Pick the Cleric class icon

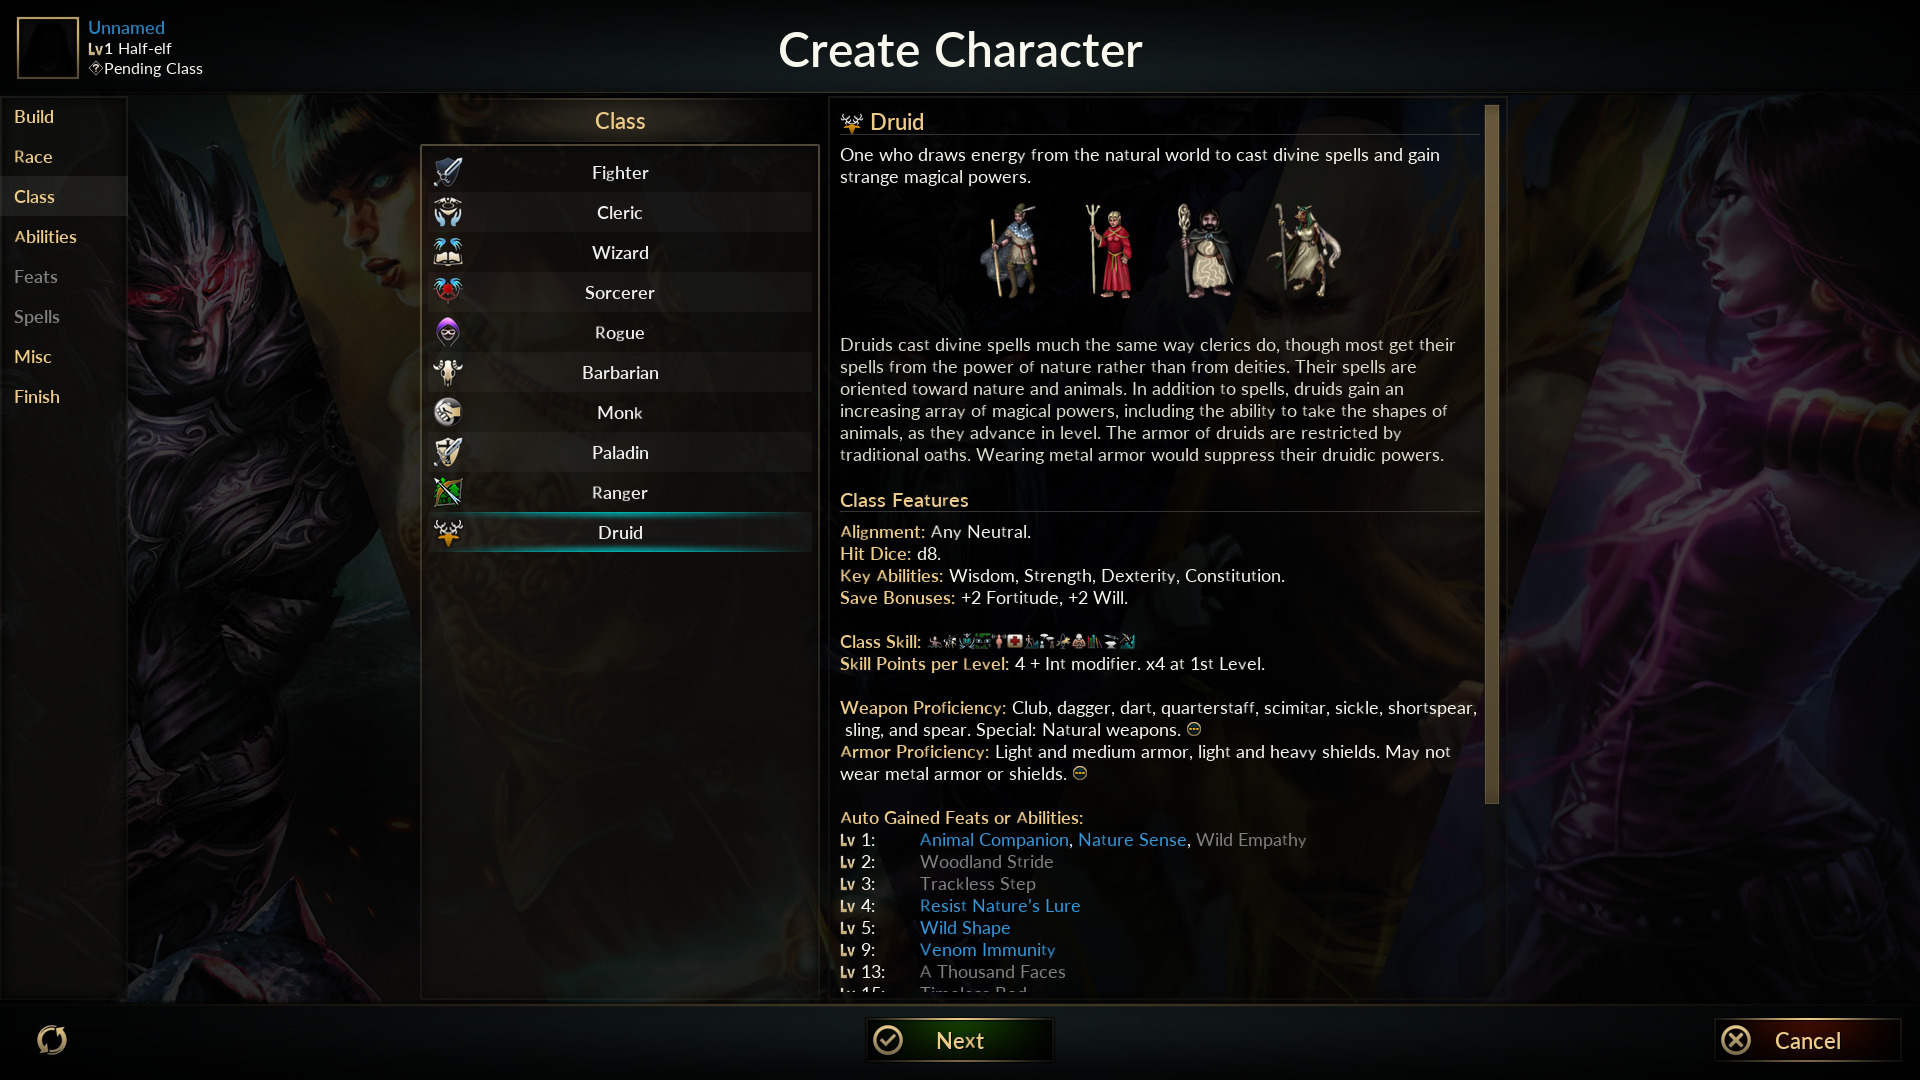coord(447,212)
